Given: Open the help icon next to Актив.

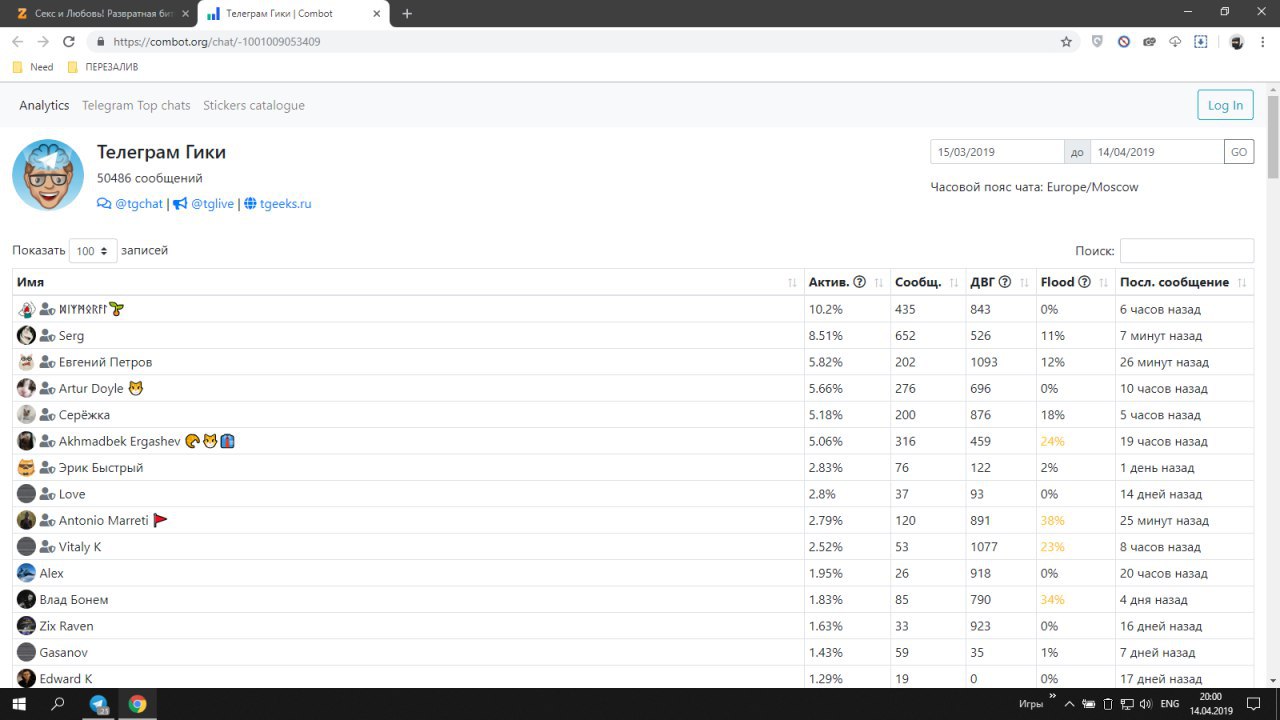Looking at the screenshot, I should (859, 282).
